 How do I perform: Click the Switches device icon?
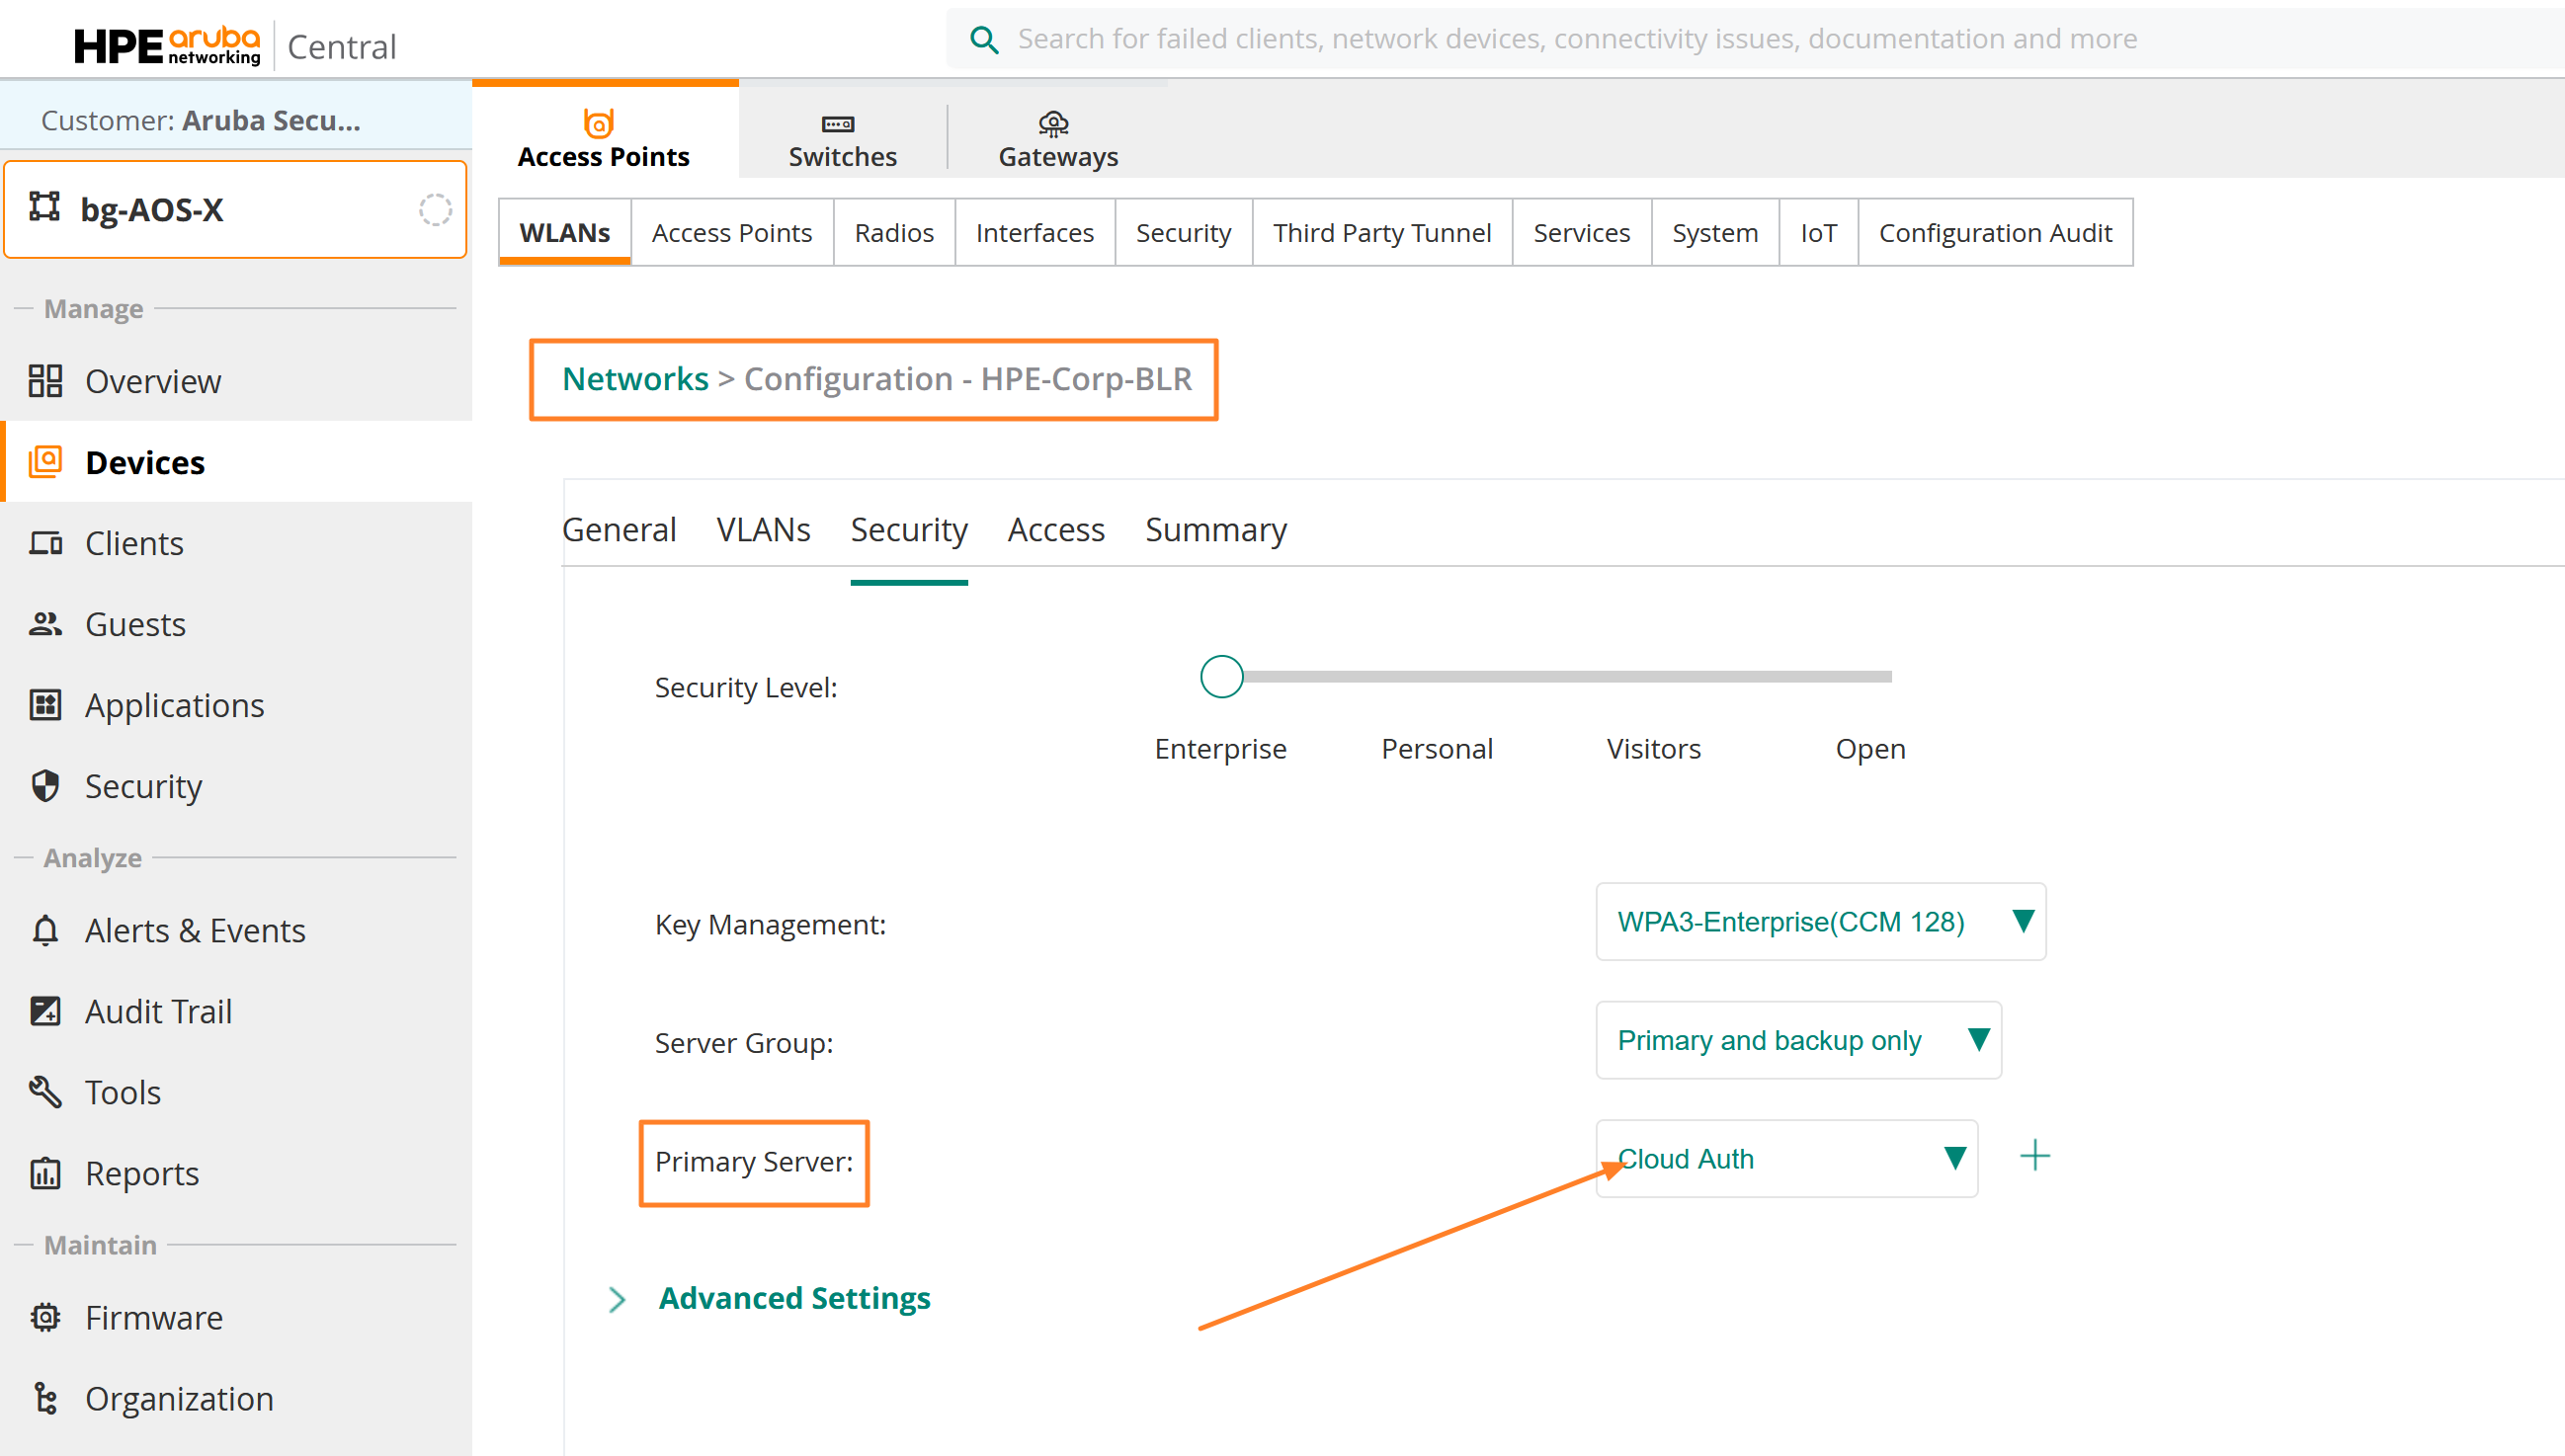tap(838, 124)
